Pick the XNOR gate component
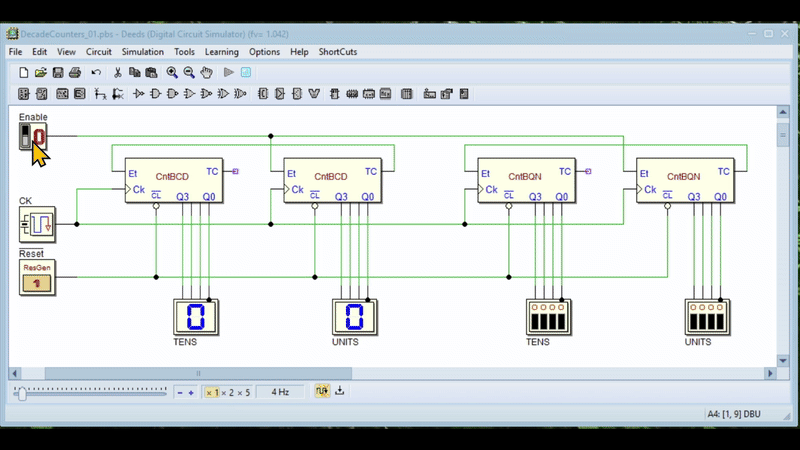800x450 pixels. point(240,94)
